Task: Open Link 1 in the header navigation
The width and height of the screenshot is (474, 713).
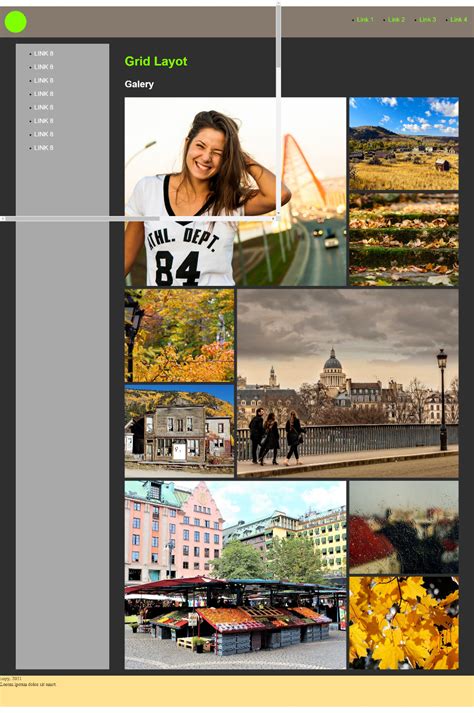Action: [x=365, y=20]
